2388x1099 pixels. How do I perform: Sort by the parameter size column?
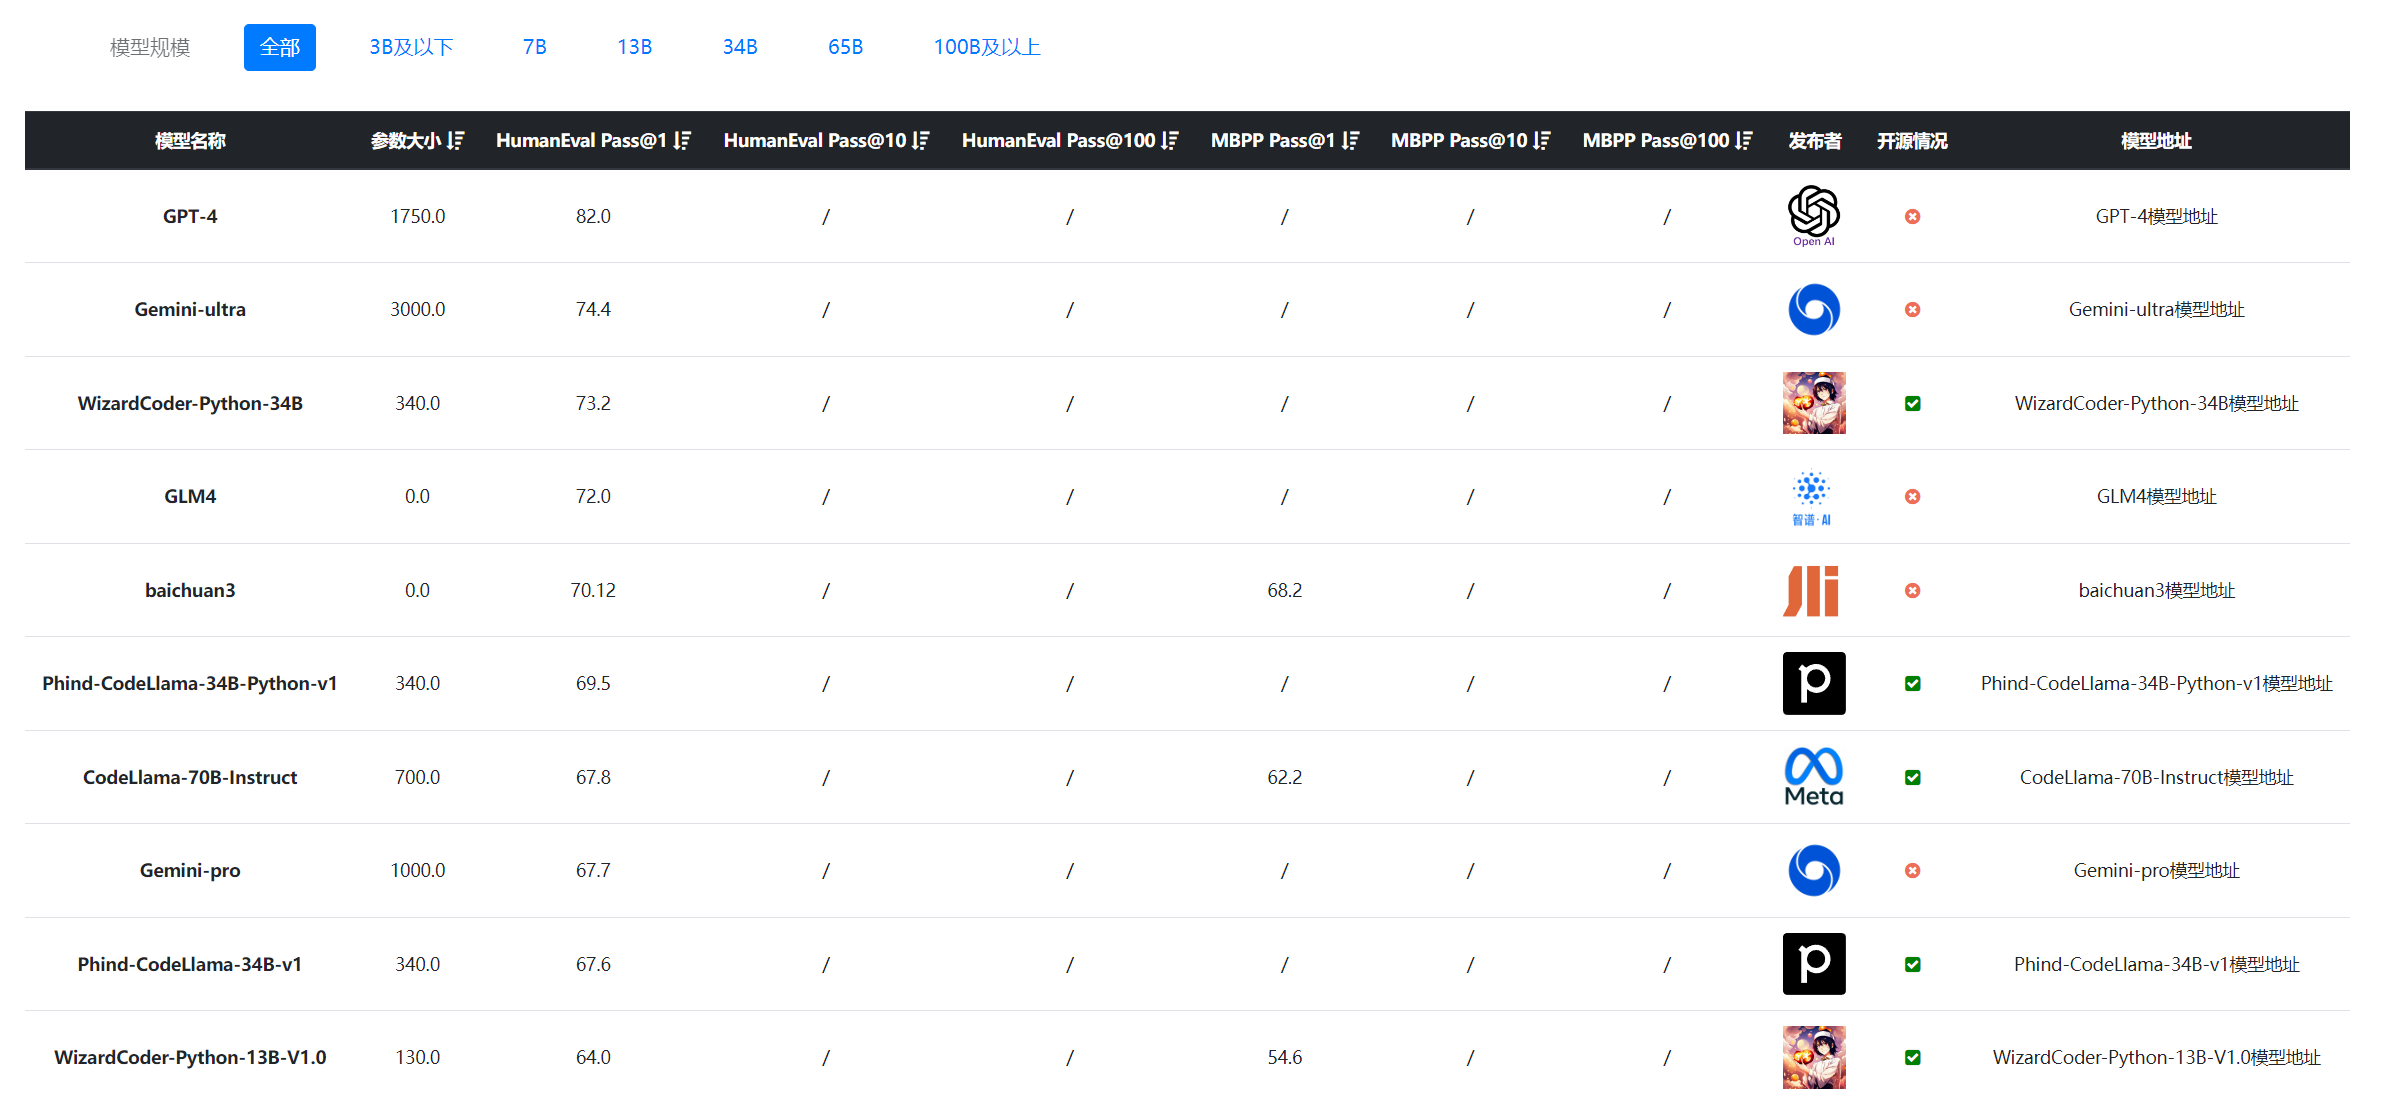[x=456, y=141]
